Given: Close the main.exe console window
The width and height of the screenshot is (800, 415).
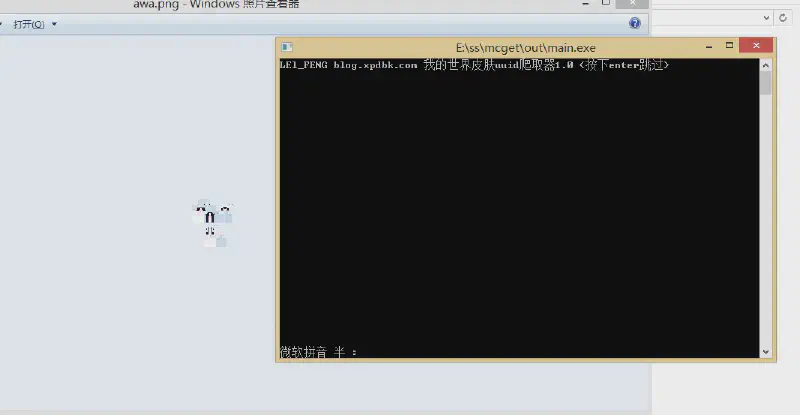Looking at the screenshot, I should coord(756,46).
